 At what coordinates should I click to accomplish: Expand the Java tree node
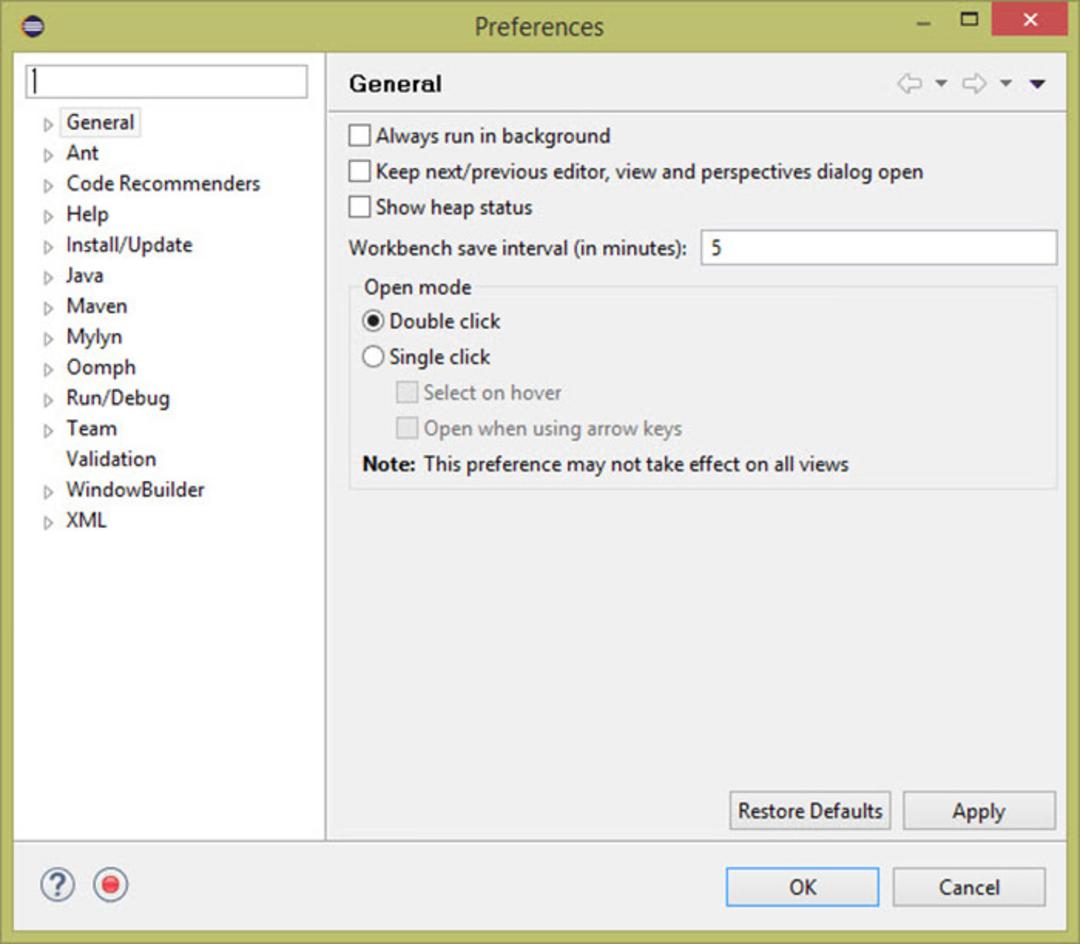48,277
